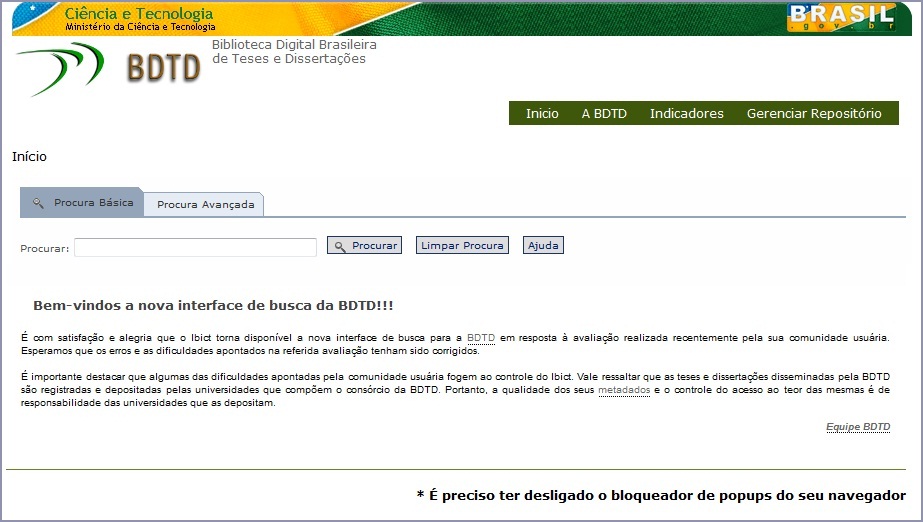This screenshot has height=522, width=923.
Task: Open the Indicadores menu item
Action: [x=686, y=114]
